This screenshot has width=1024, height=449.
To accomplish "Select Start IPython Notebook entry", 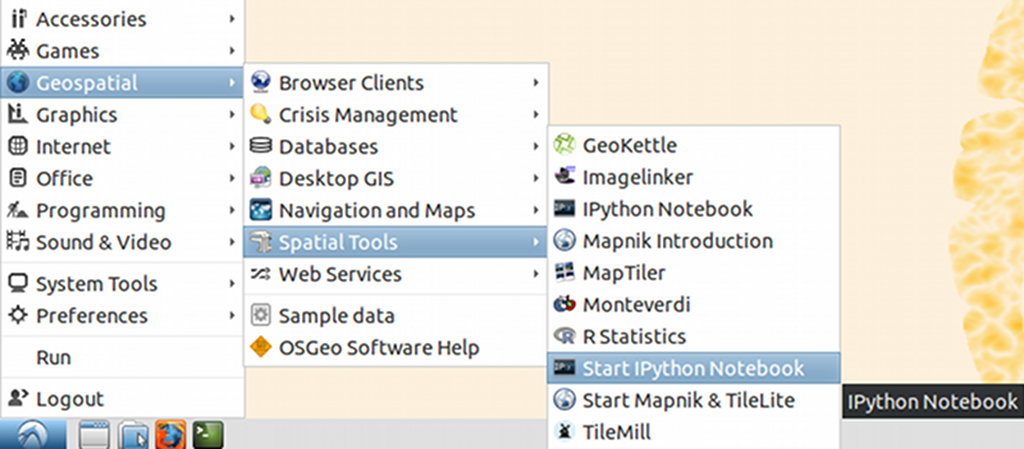I will coord(692,369).
